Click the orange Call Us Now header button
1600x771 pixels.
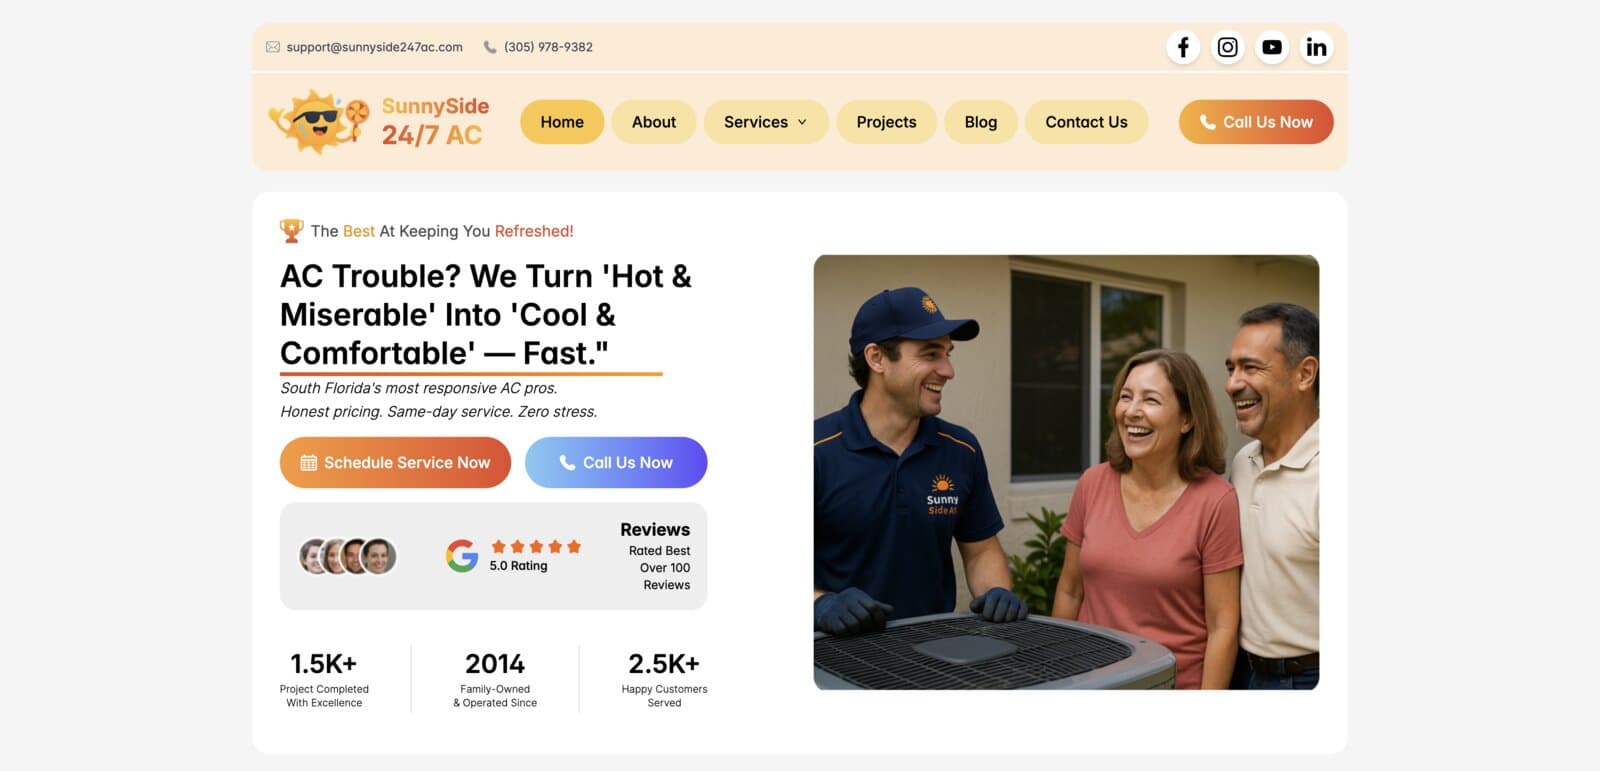click(x=1256, y=122)
